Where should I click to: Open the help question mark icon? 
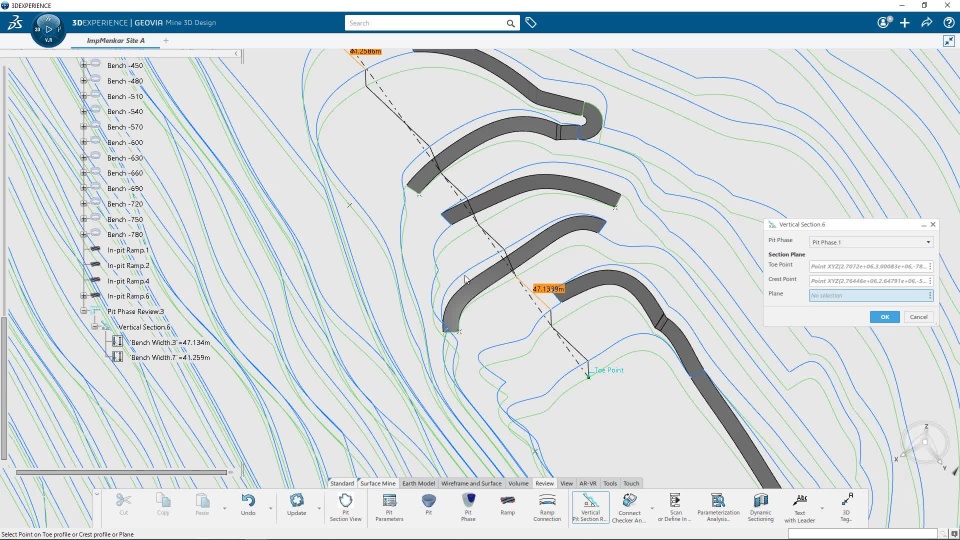point(948,23)
